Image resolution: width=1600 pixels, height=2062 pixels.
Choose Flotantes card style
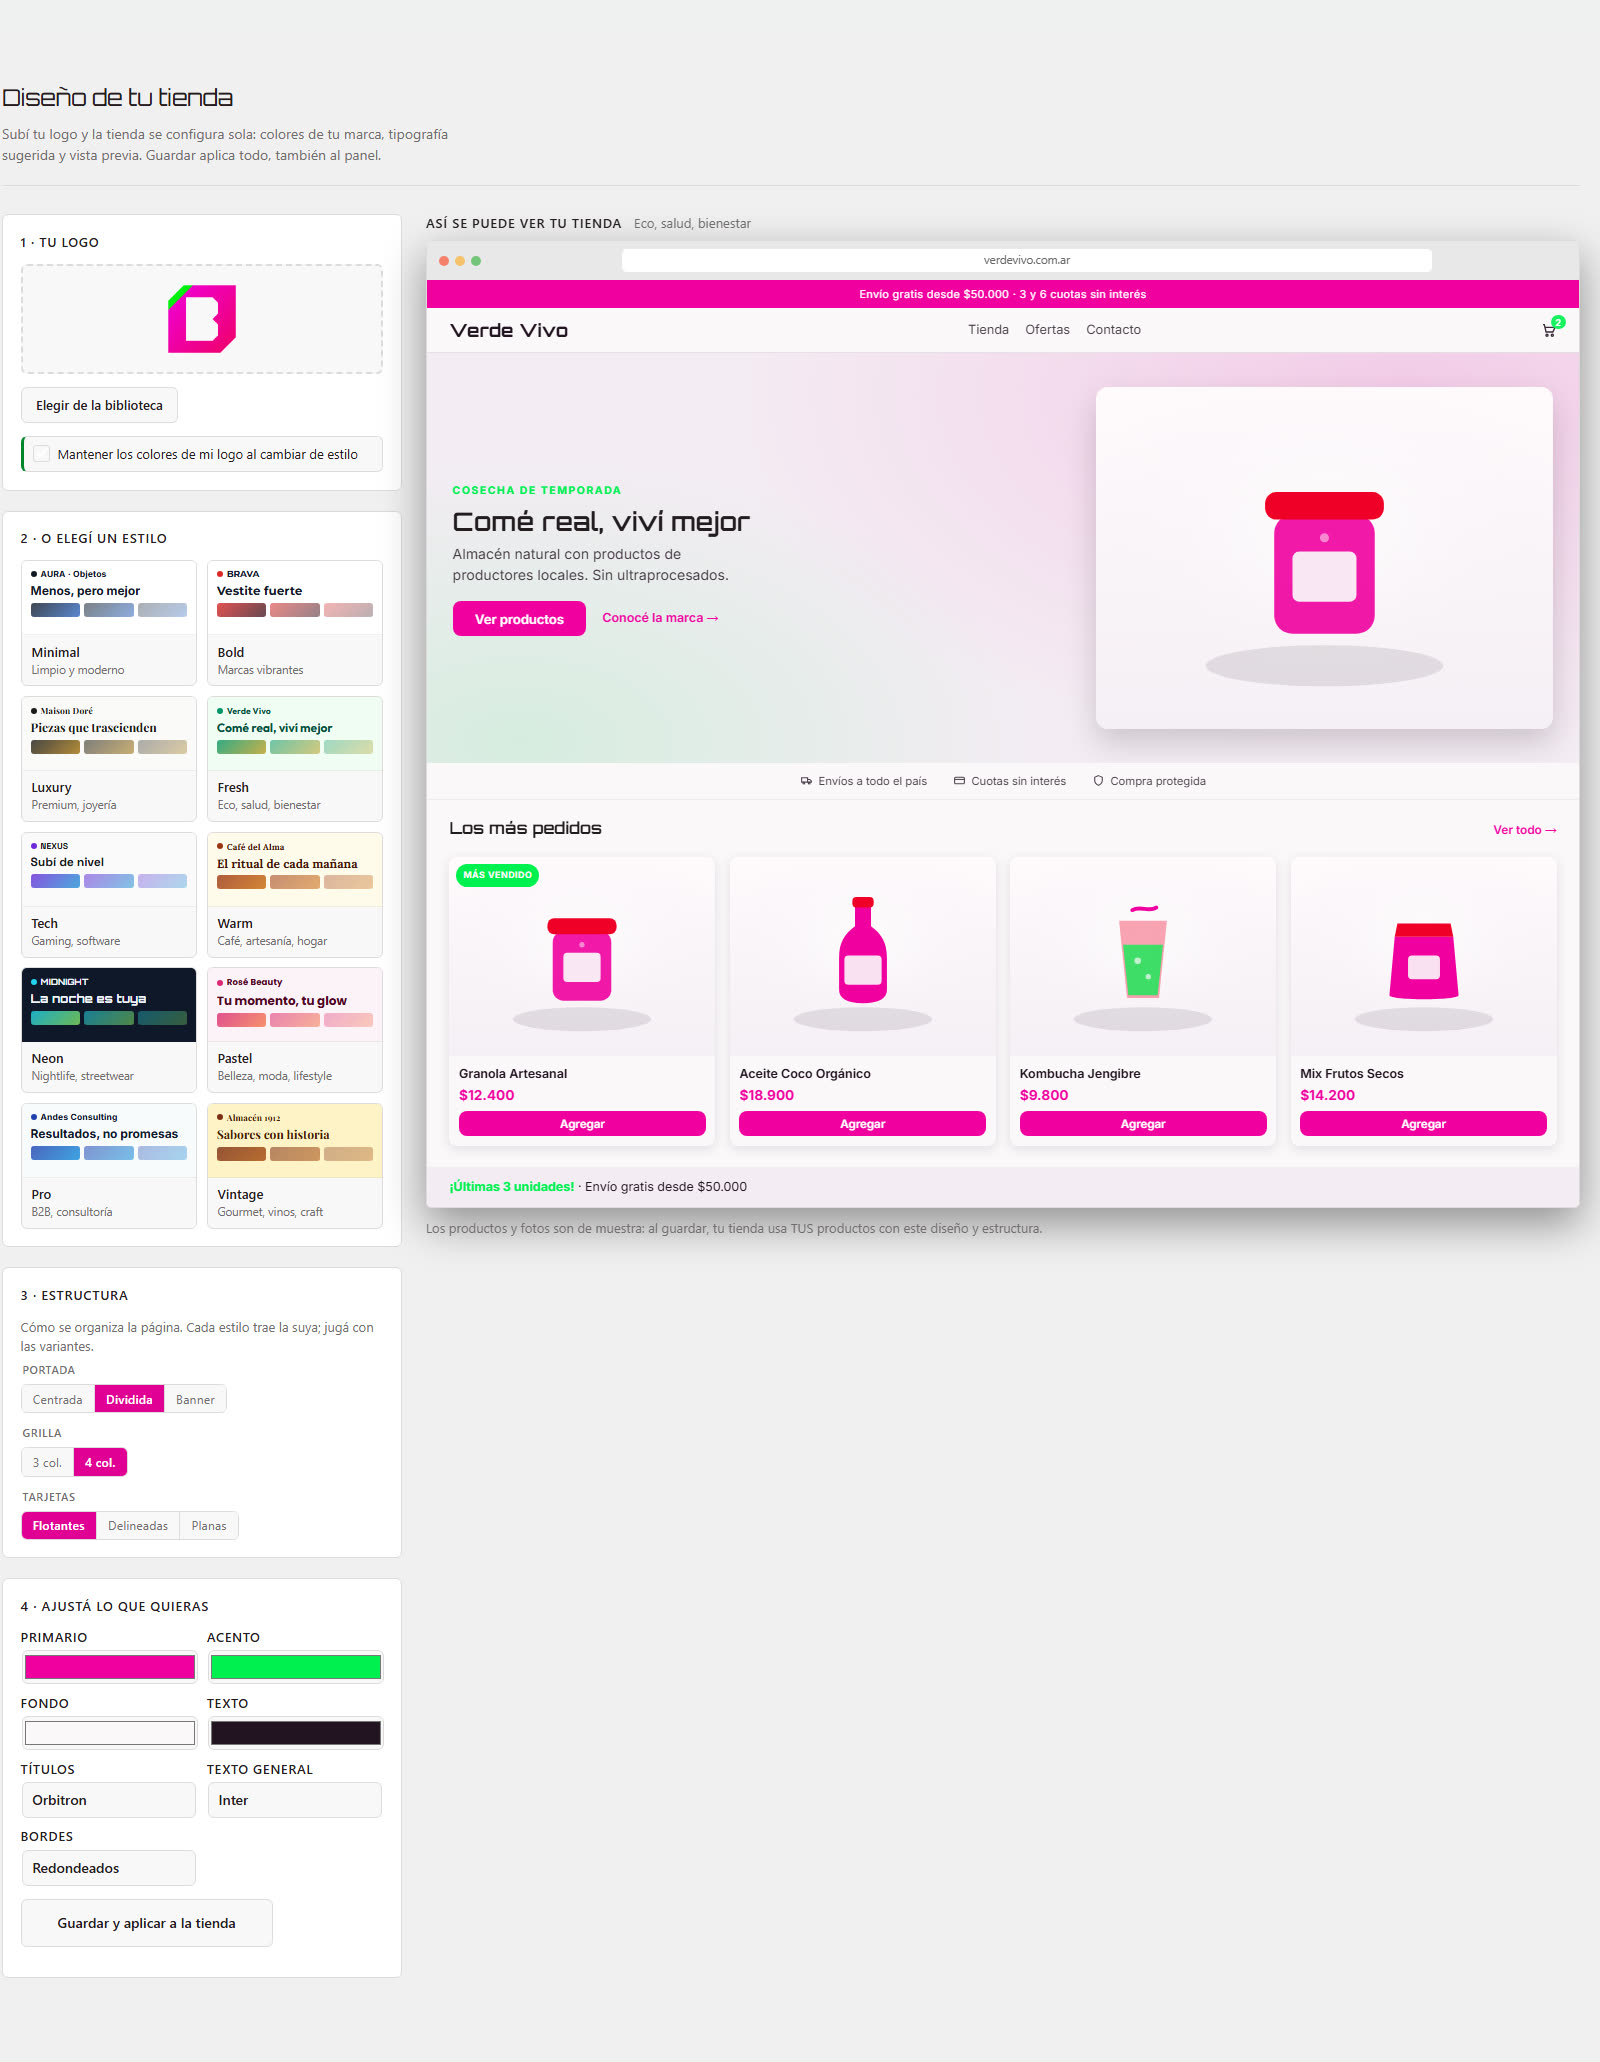coord(59,1525)
